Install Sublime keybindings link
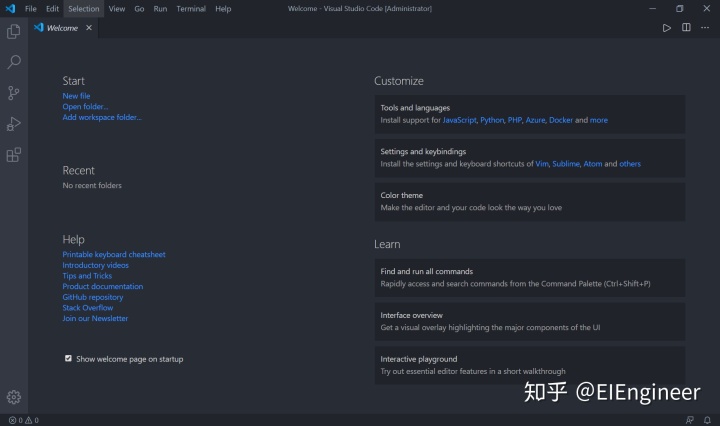Viewport: 720px width, 426px height. (x=566, y=164)
